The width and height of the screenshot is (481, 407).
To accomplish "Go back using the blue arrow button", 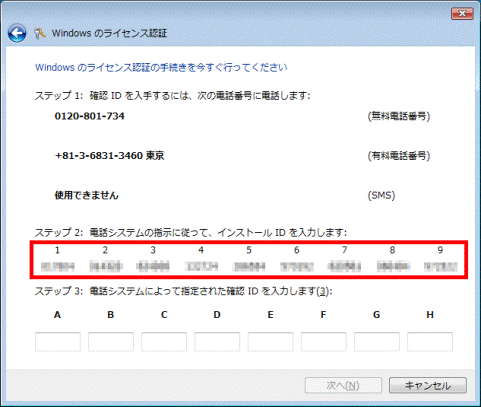I will click(x=17, y=33).
